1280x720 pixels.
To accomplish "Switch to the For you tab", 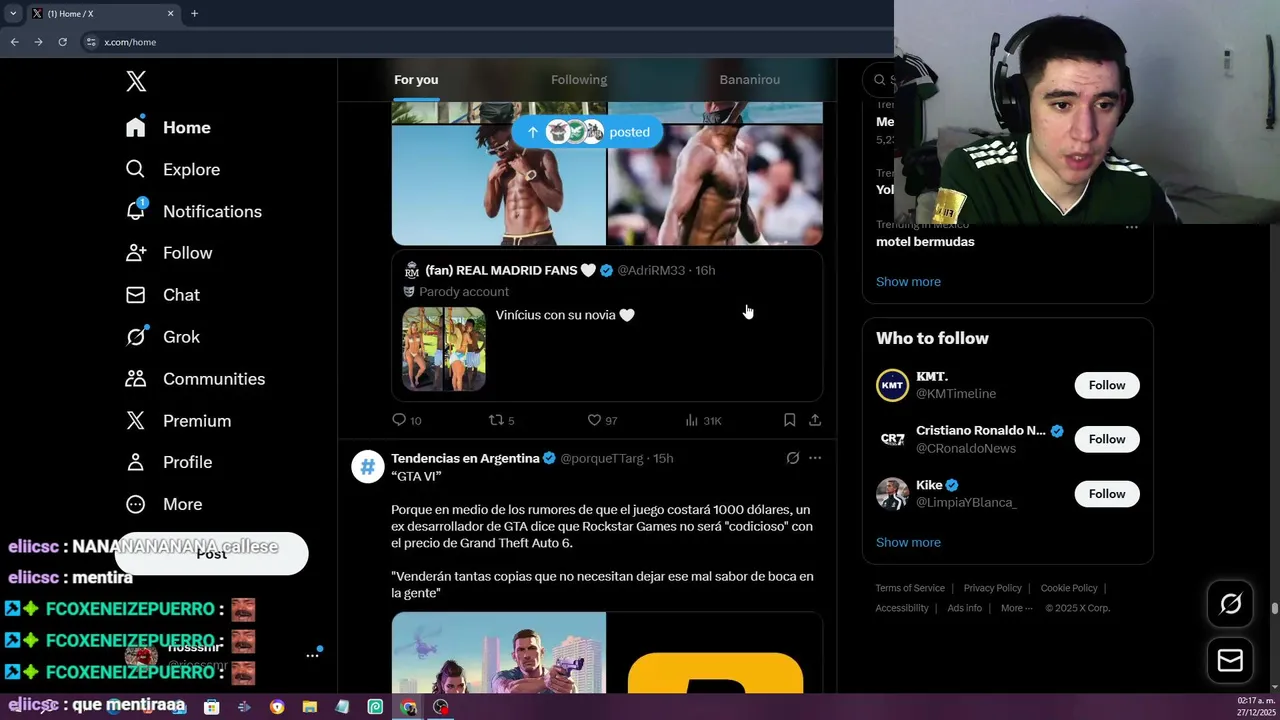I will pyautogui.click(x=416, y=80).
